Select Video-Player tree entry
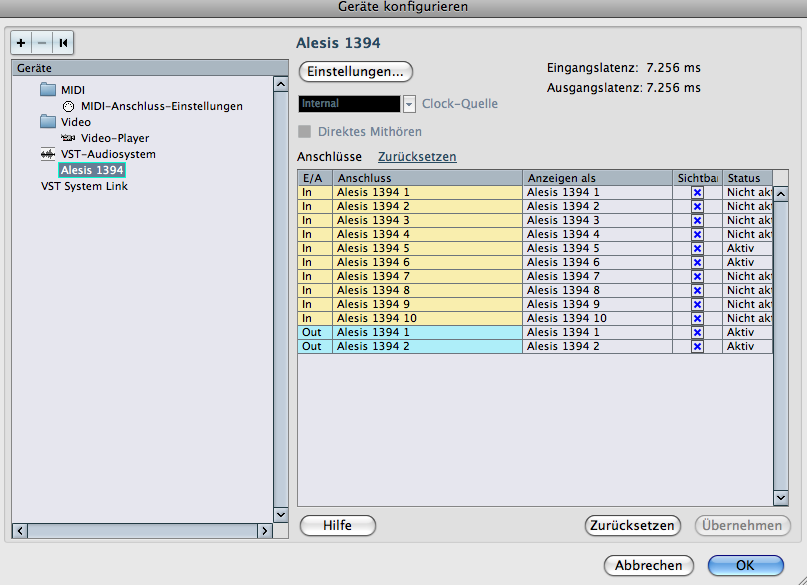This screenshot has height=585, width=807. 115,138
